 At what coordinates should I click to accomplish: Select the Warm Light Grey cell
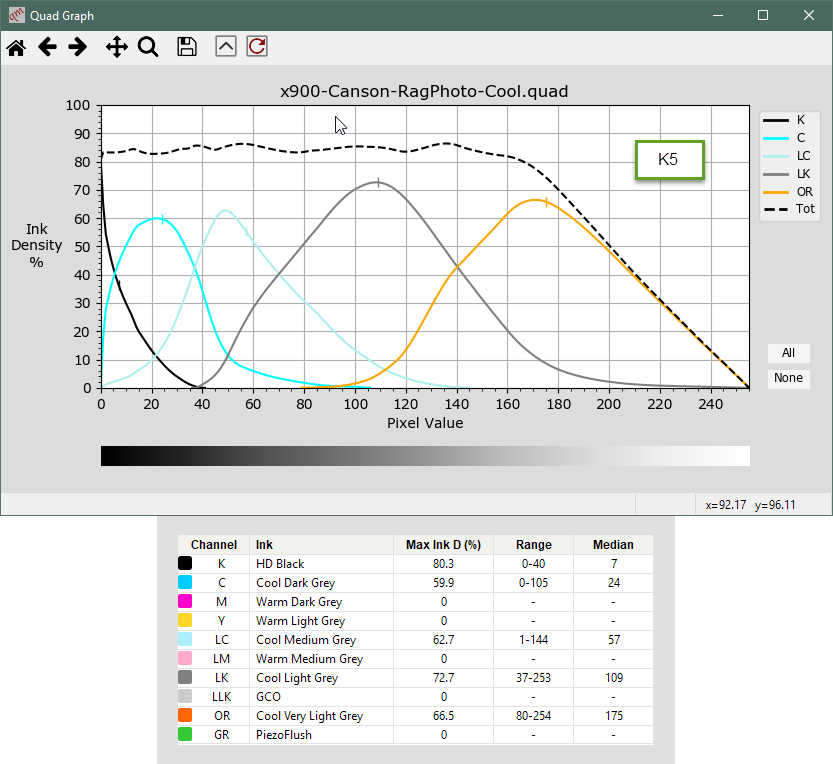321,621
